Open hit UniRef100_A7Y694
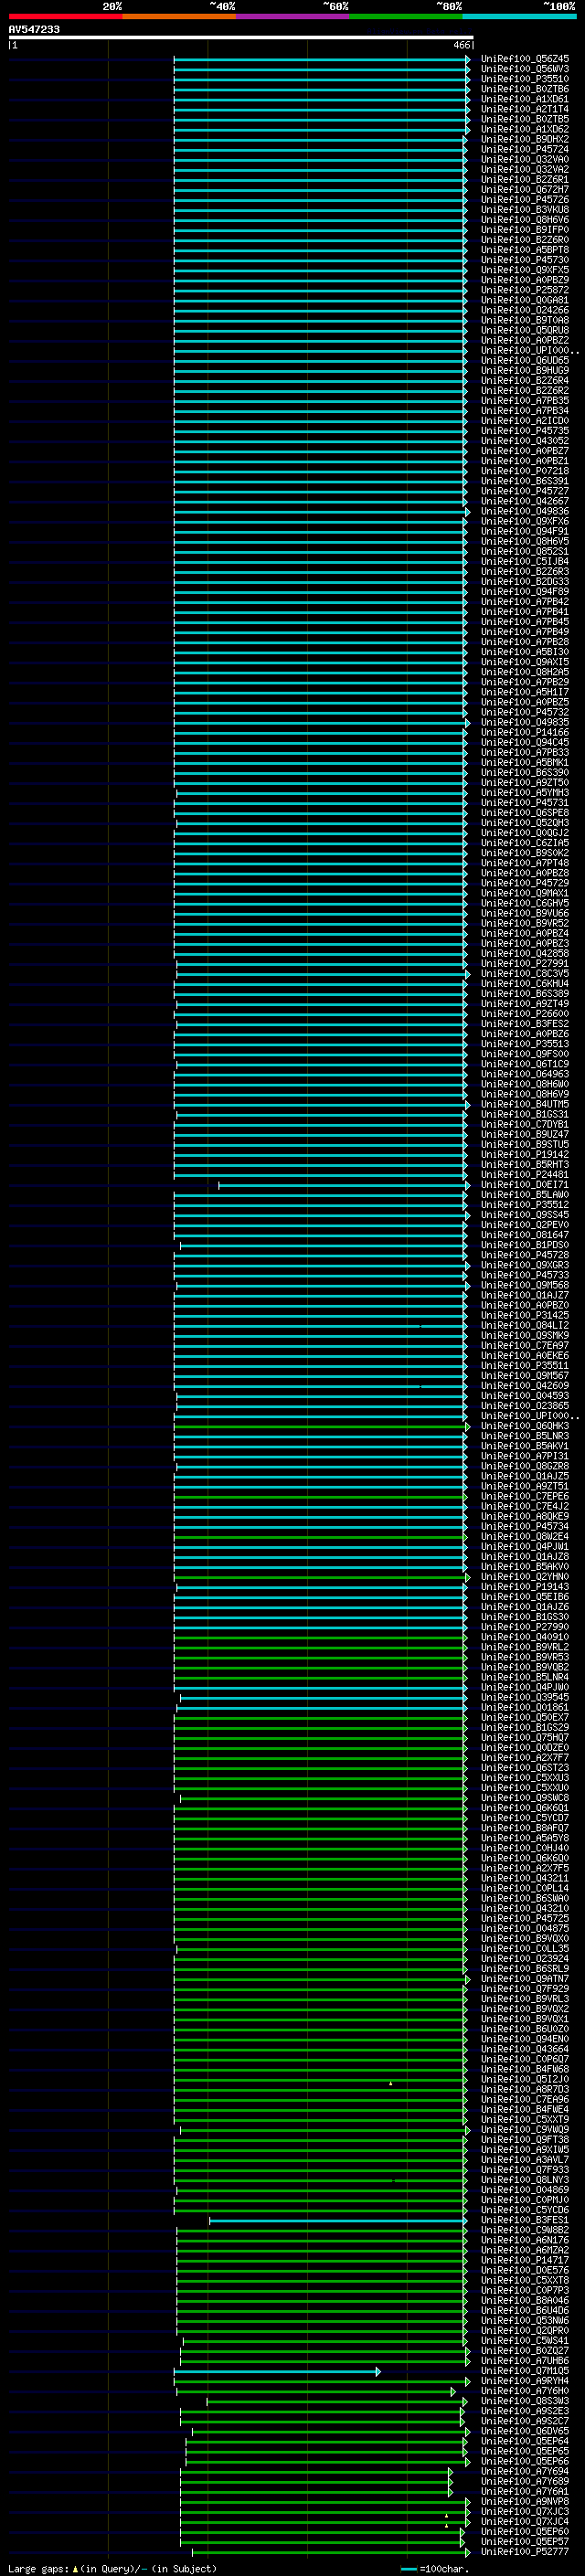 click(524, 2472)
